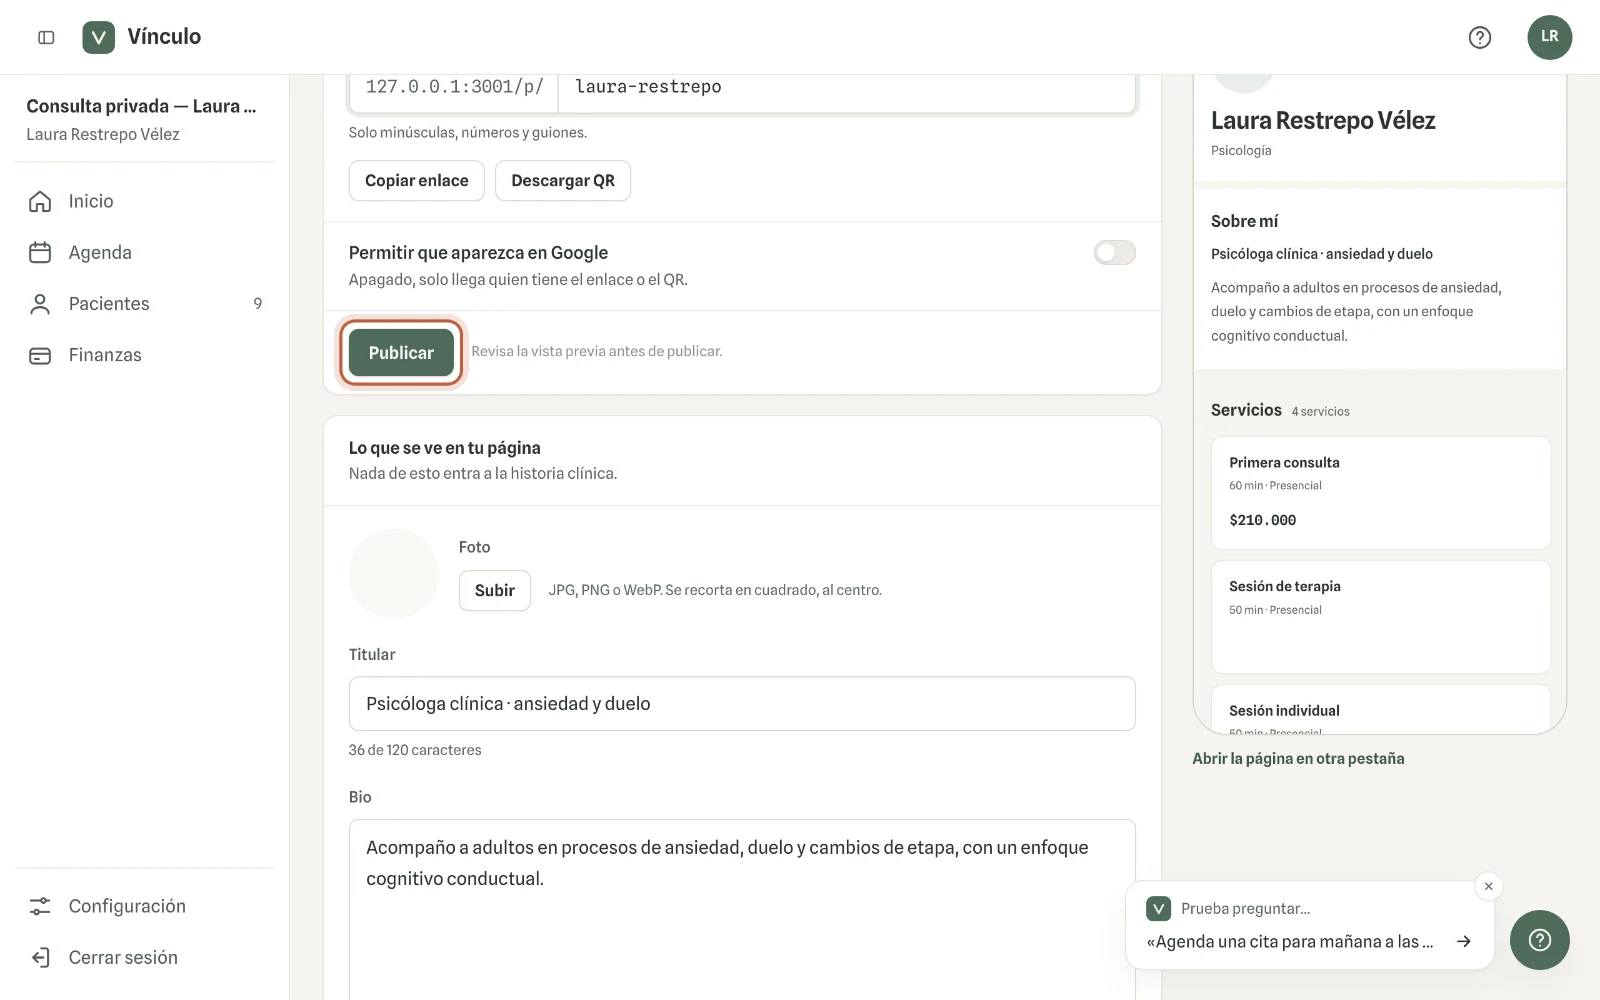Image resolution: width=1600 pixels, height=1000 pixels.
Task: Click the 127.0.0.1:3001/p/ URL prefix
Action: 454,87
